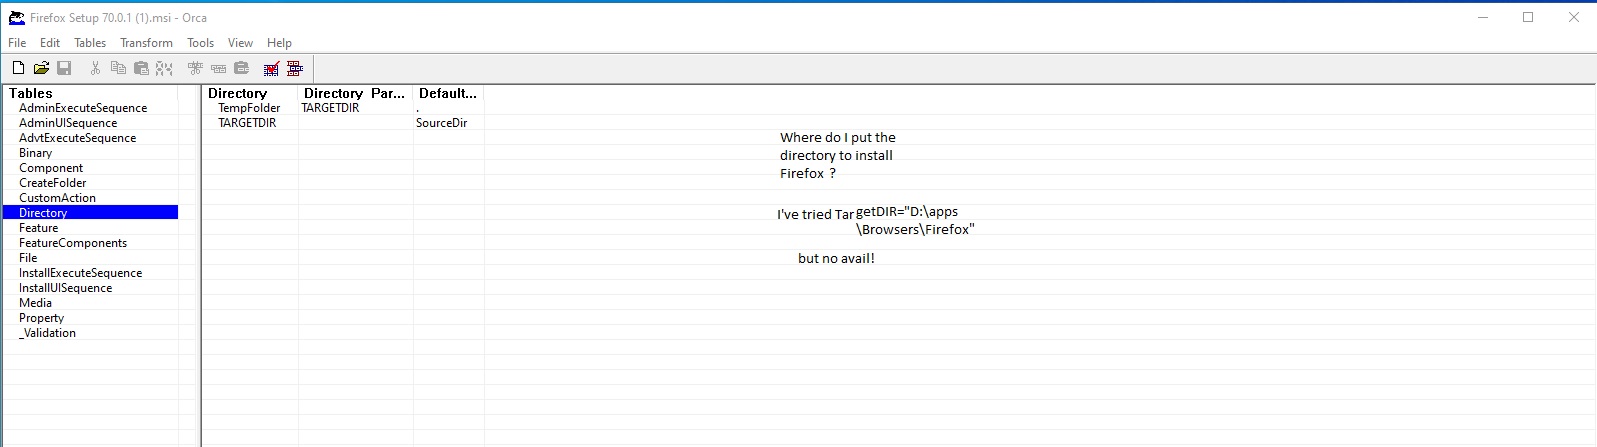Select the AdminUISequence table
Viewport: 1597px width, 447px height.
(68, 123)
